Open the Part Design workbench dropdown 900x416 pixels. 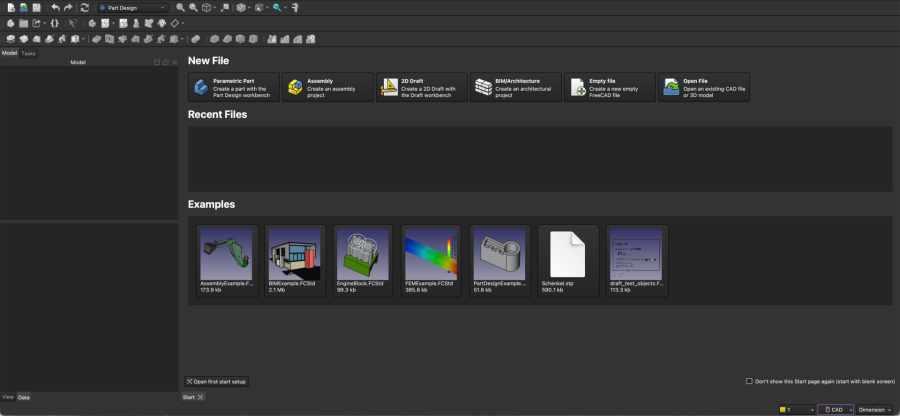click(x=133, y=8)
